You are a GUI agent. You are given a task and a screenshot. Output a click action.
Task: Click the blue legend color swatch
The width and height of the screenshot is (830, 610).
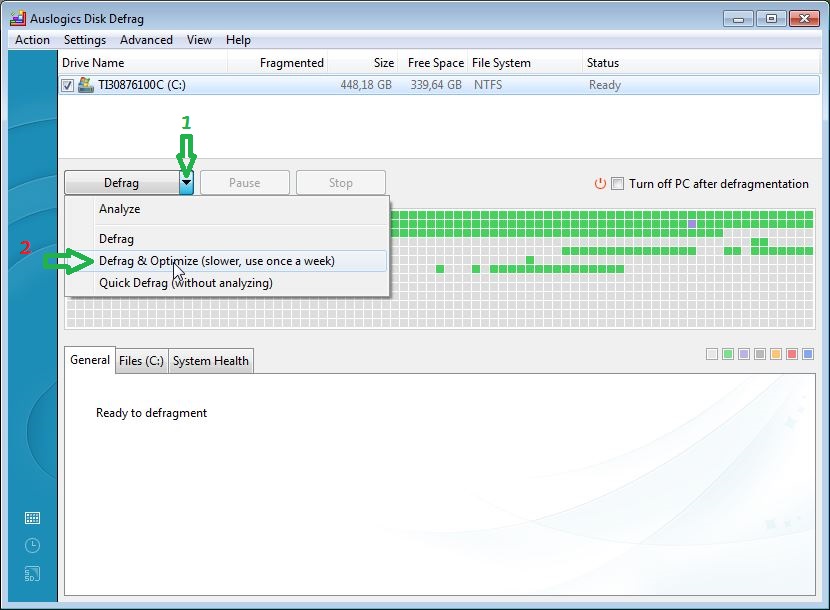pos(808,354)
